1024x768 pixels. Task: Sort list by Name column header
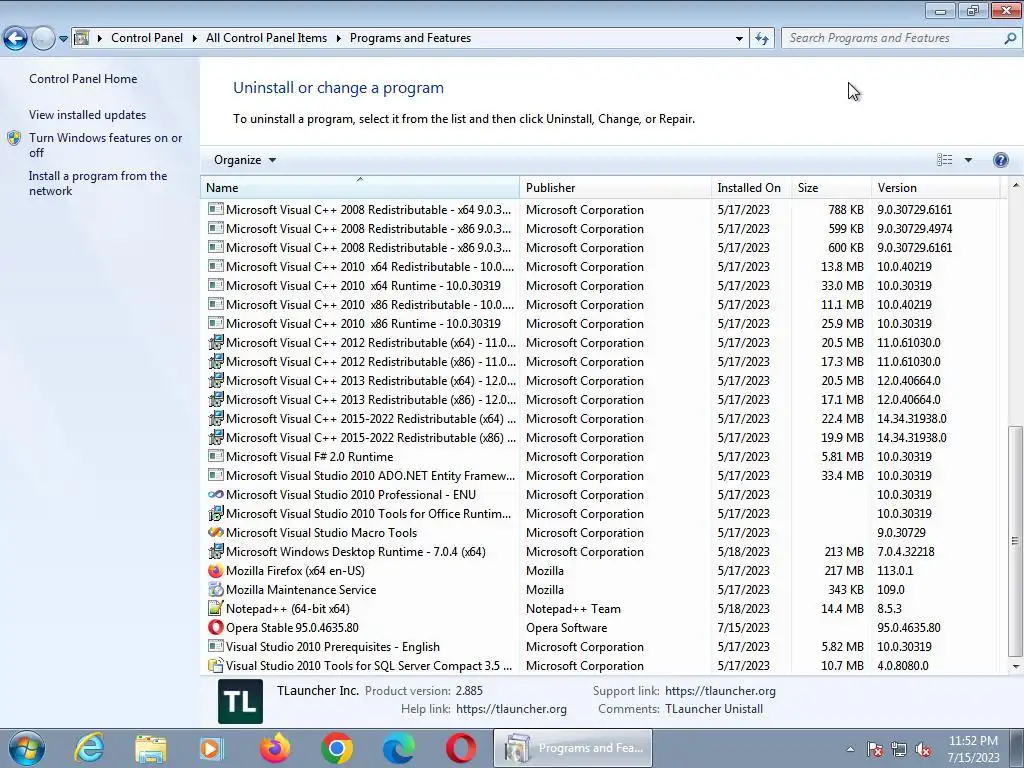tap(360, 187)
